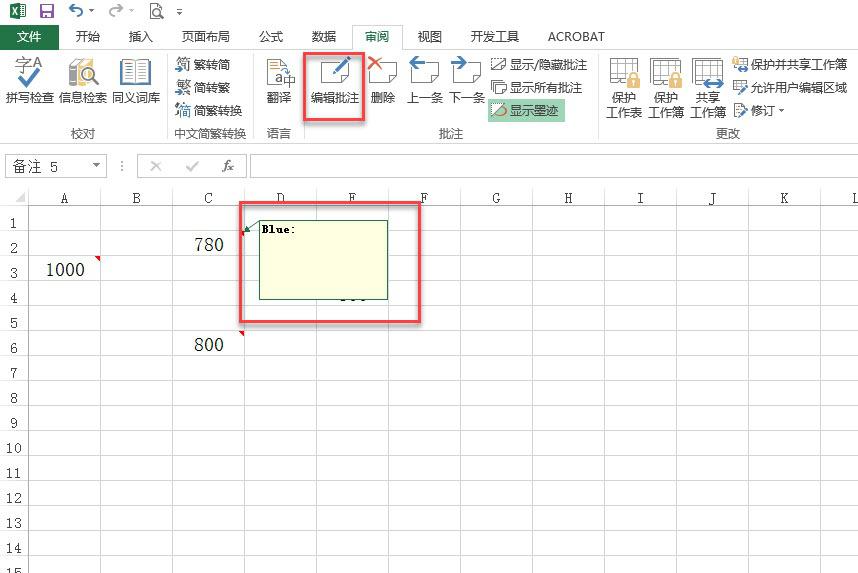Viewport: 858px width, 573px height.
Task: Select cell containing 1000
Action: click(x=65, y=269)
